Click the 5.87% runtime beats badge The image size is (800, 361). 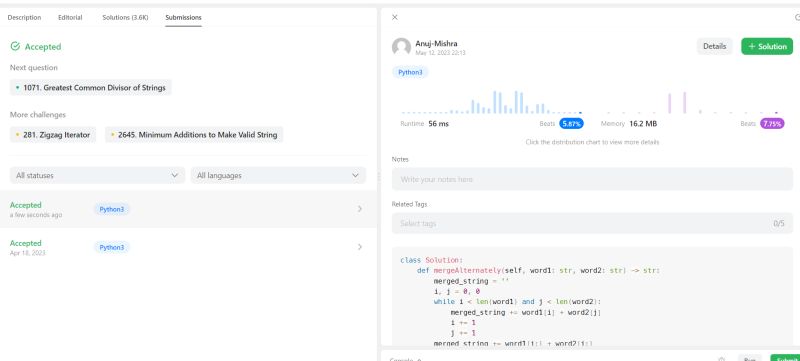571,123
